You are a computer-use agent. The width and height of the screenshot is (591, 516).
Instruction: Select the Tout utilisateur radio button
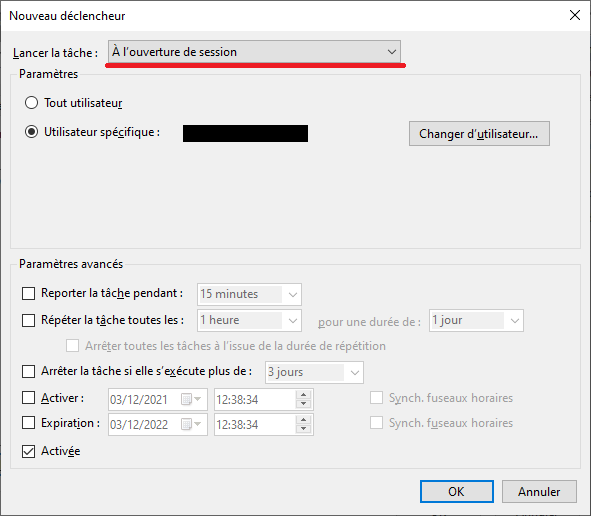[x=31, y=103]
